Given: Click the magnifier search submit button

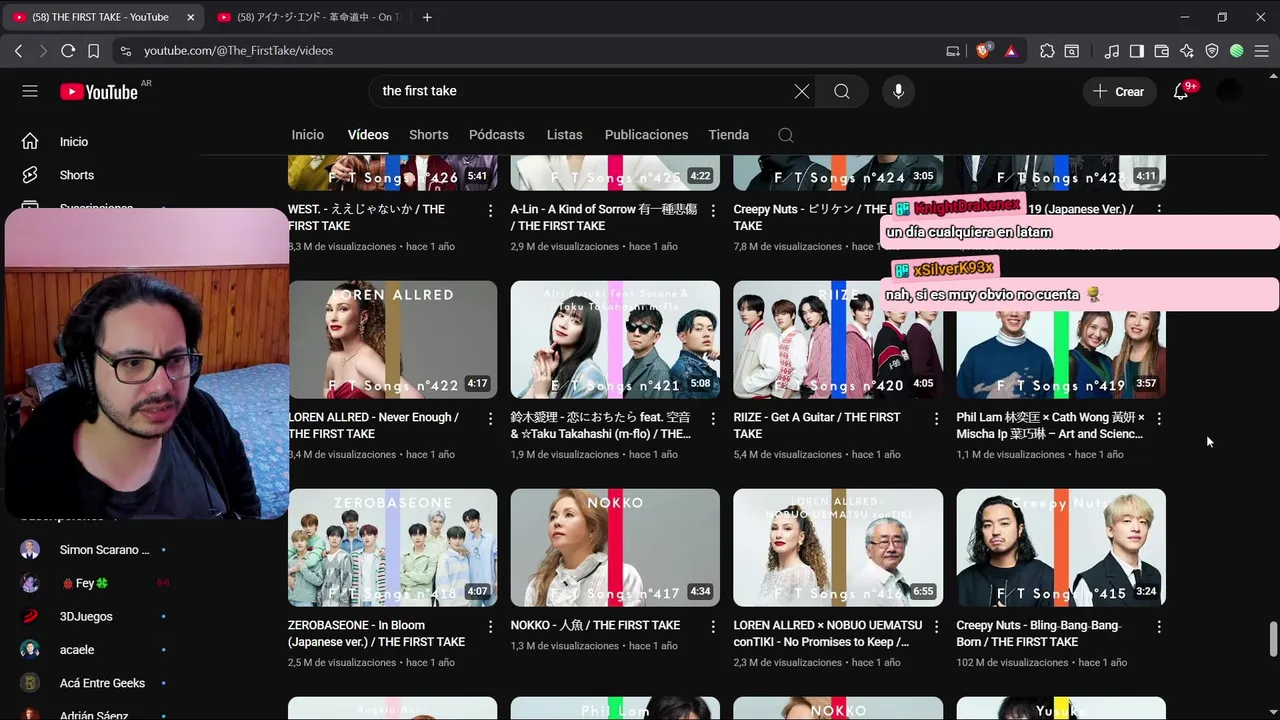Looking at the screenshot, I should point(842,91).
